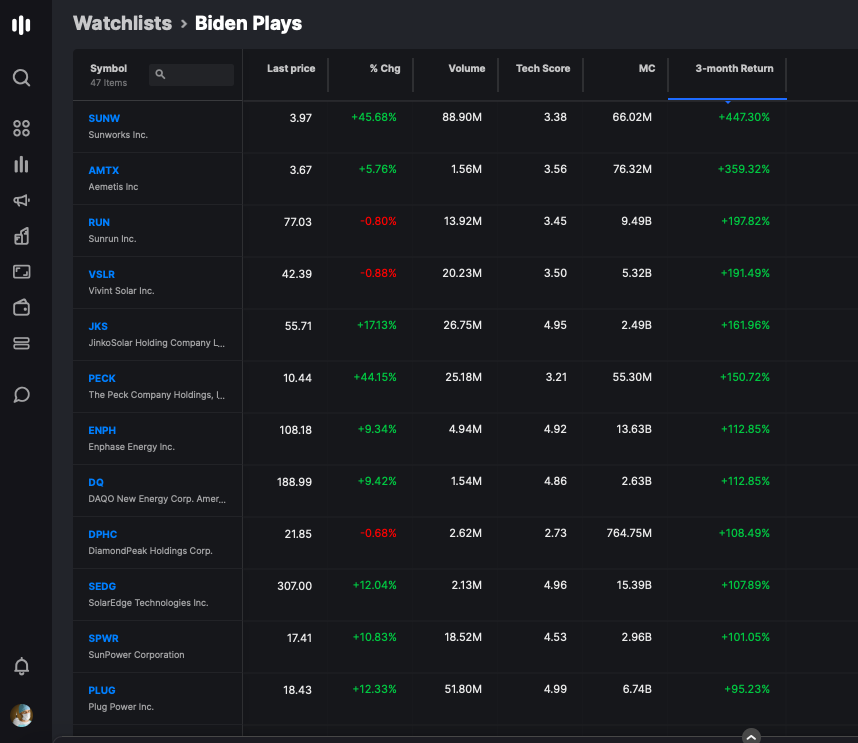The image size is (858, 743).
Task: Click the +45.68% change value
Action: (x=374, y=117)
